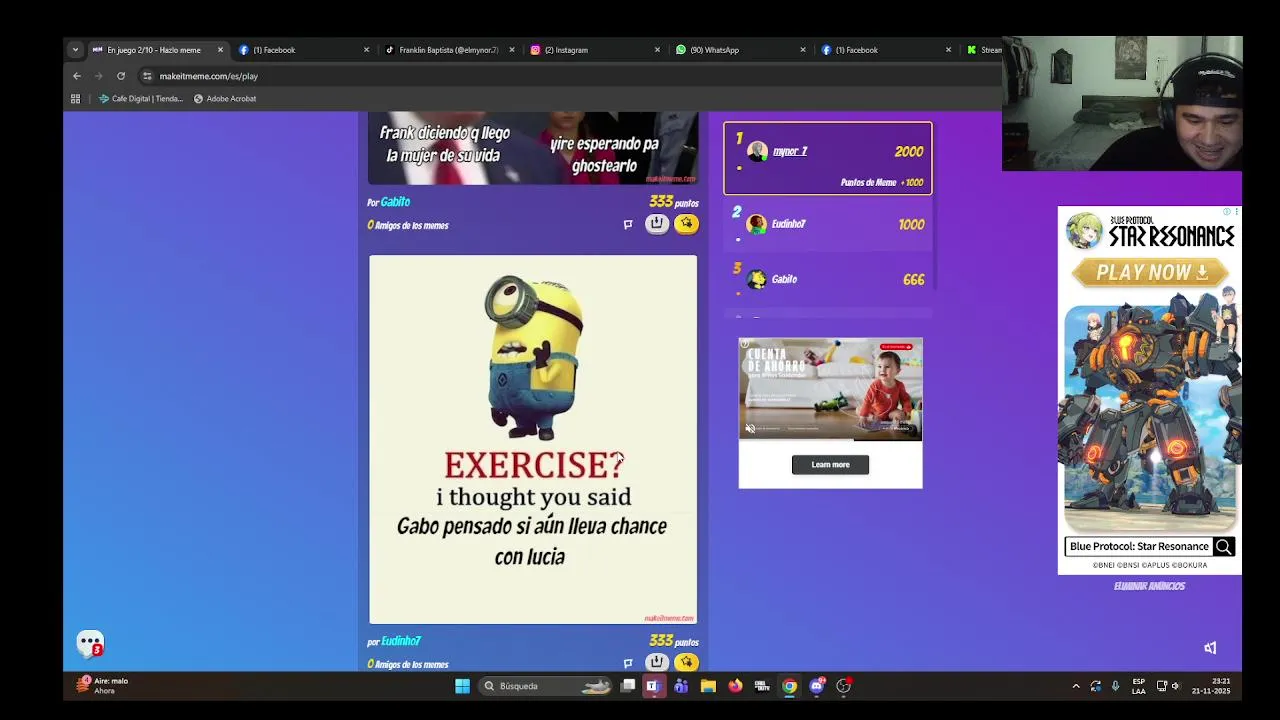The width and height of the screenshot is (1280, 720).
Task: Open Task View in the taskbar
Action: (628, 686)
